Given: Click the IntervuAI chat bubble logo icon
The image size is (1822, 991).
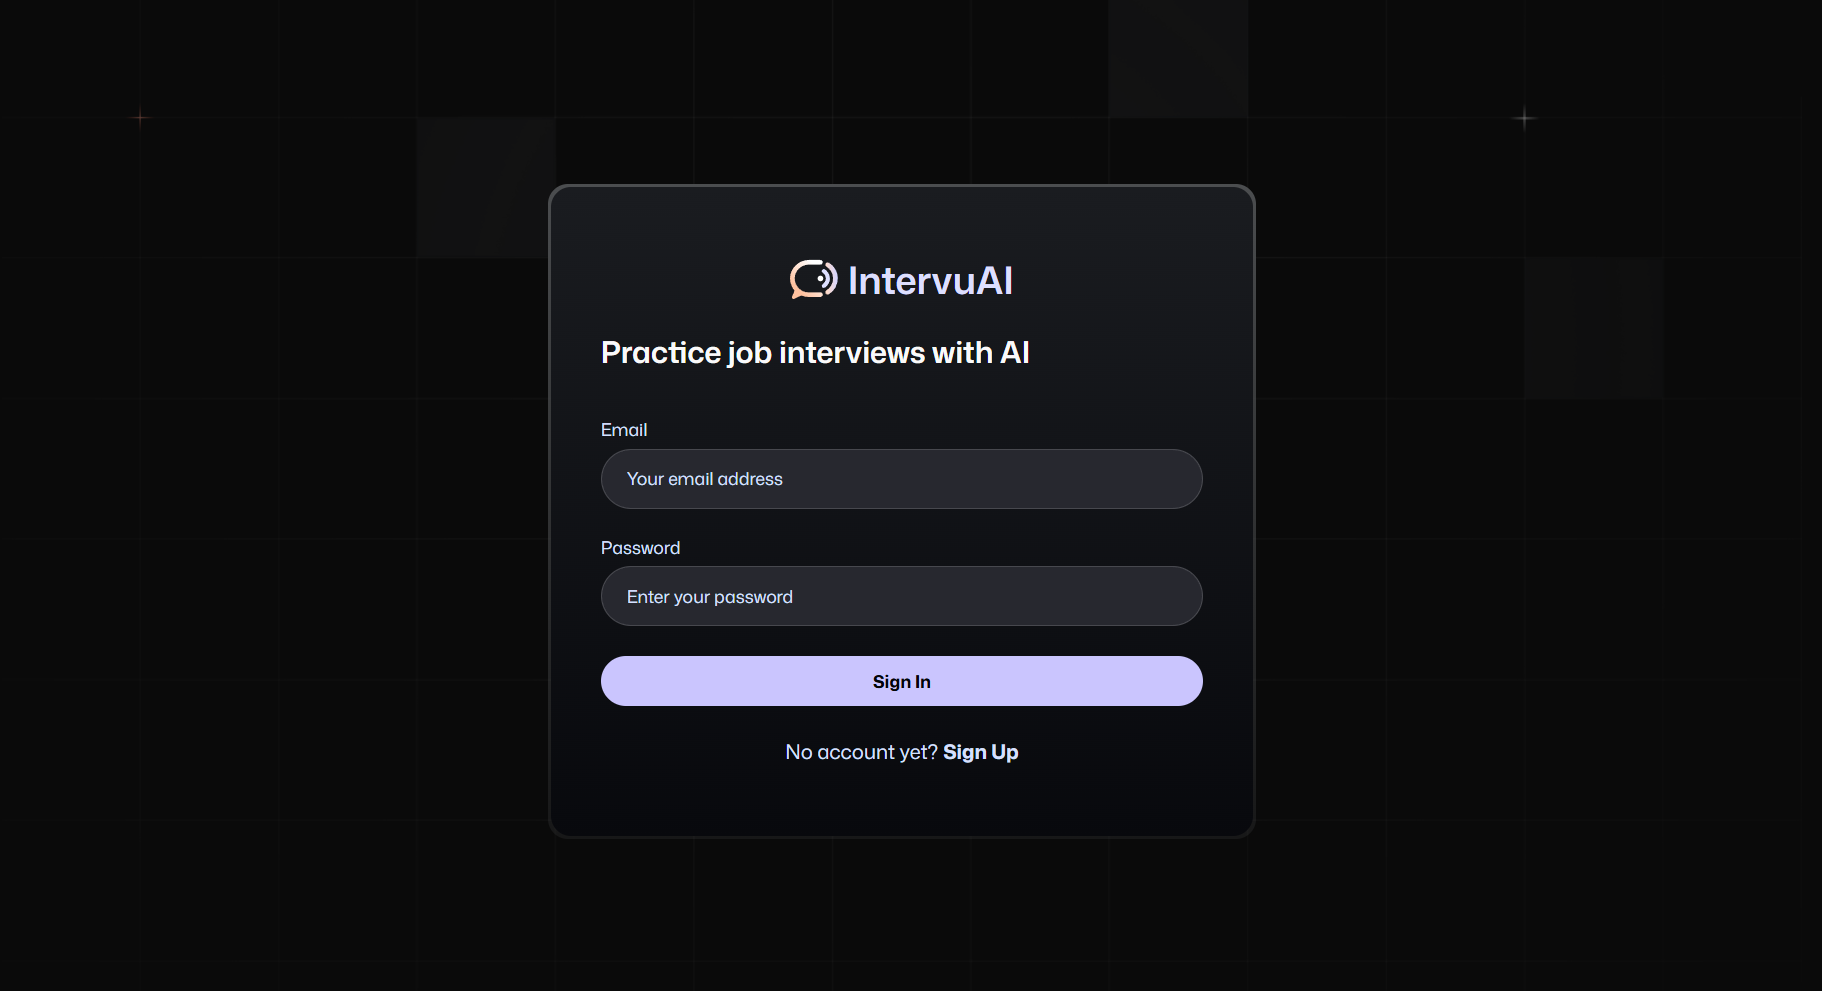Looking at the screenshot, I should [x=813, y=279].
